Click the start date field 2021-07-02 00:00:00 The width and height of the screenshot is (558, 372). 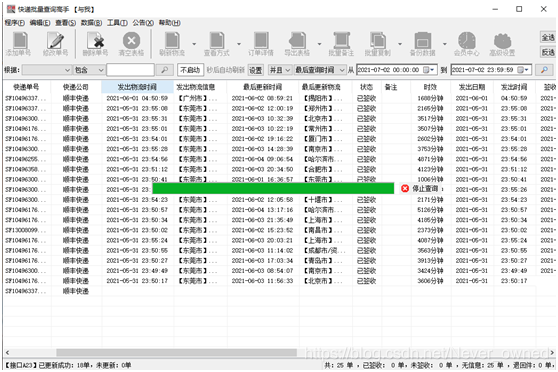coord(396,70)
